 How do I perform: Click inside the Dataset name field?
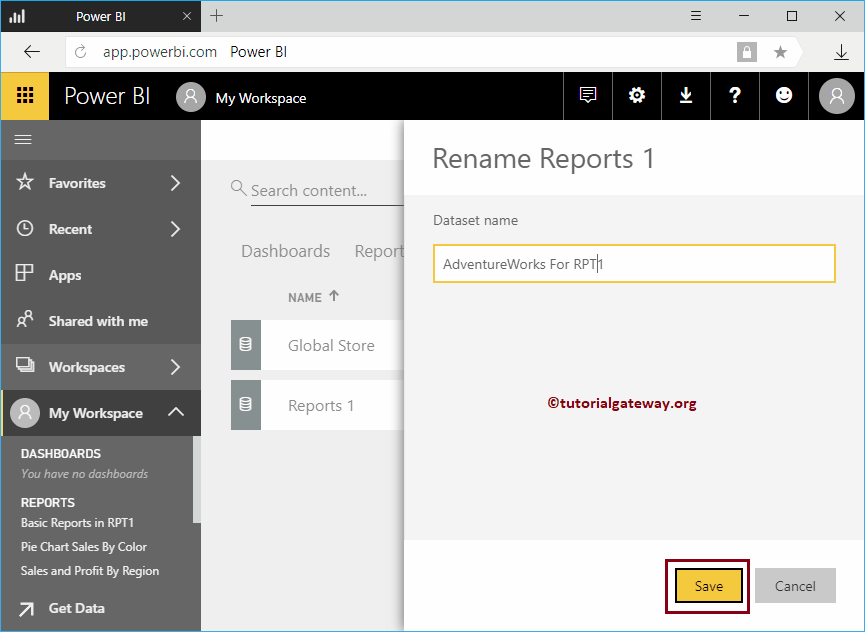pyautogui.click(x=634, y=264)
